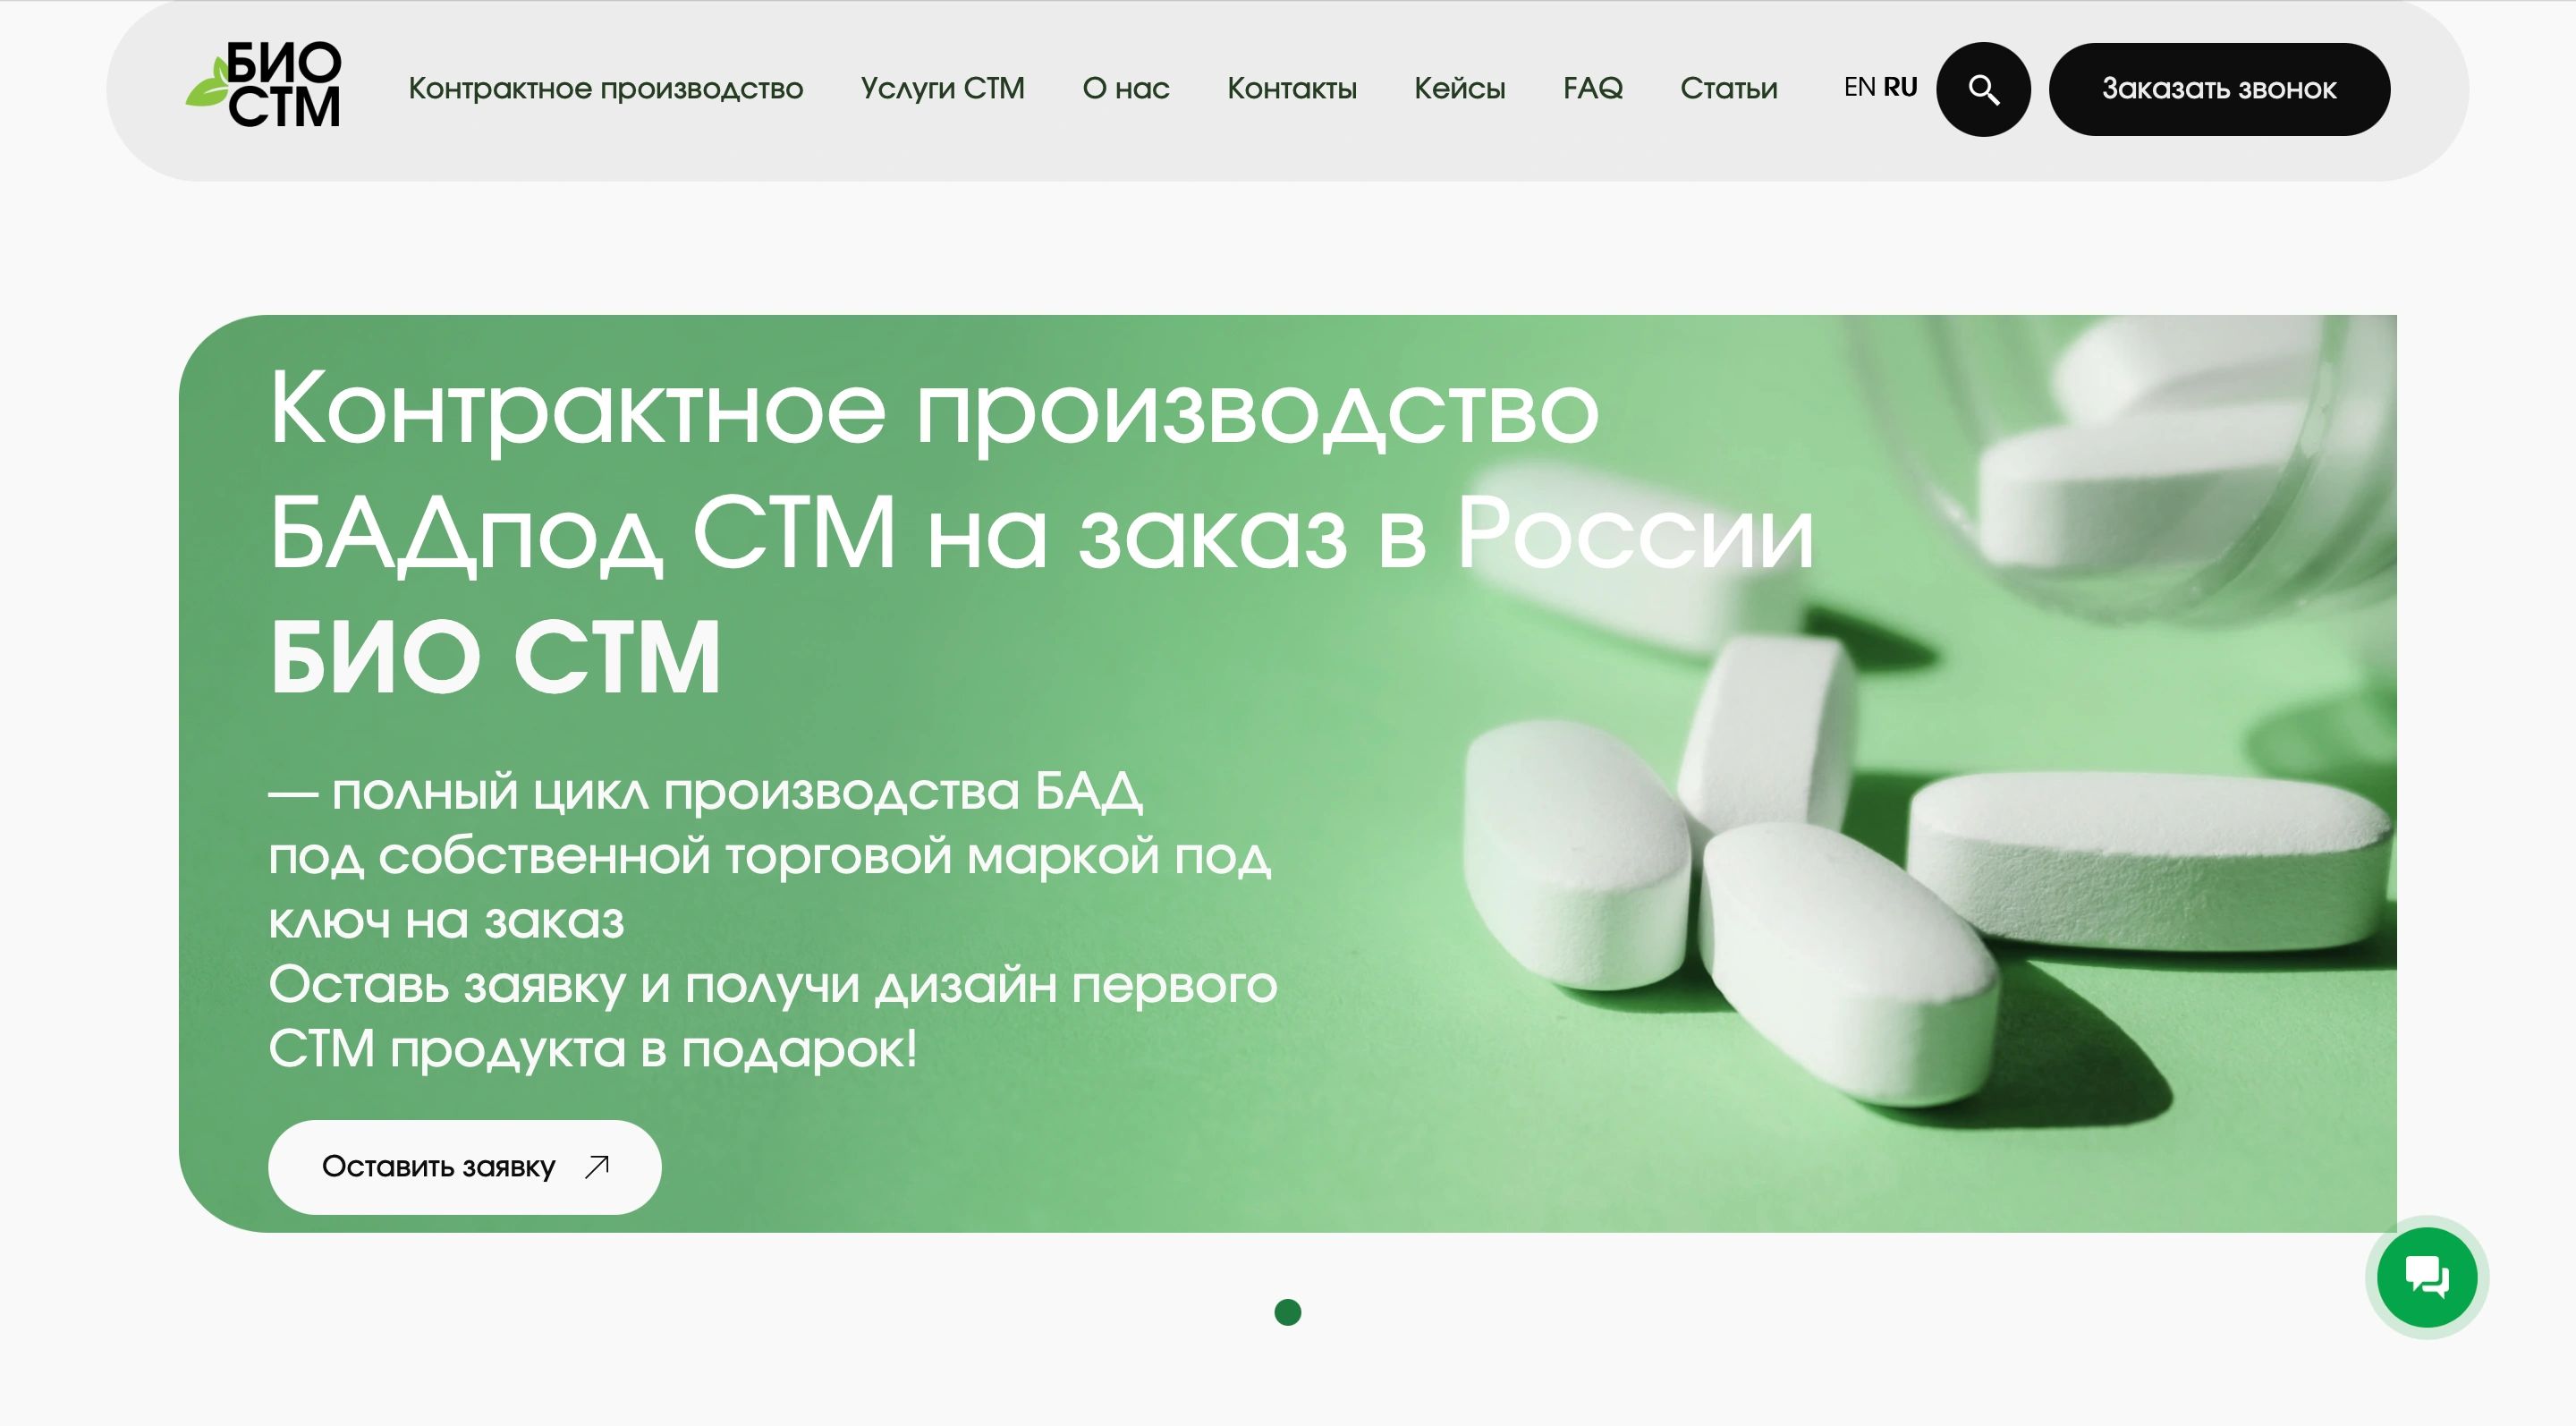Click the bold БИО СТМ banner text
Screen dimensions: 2576x1426
click(x=495, y=657)
